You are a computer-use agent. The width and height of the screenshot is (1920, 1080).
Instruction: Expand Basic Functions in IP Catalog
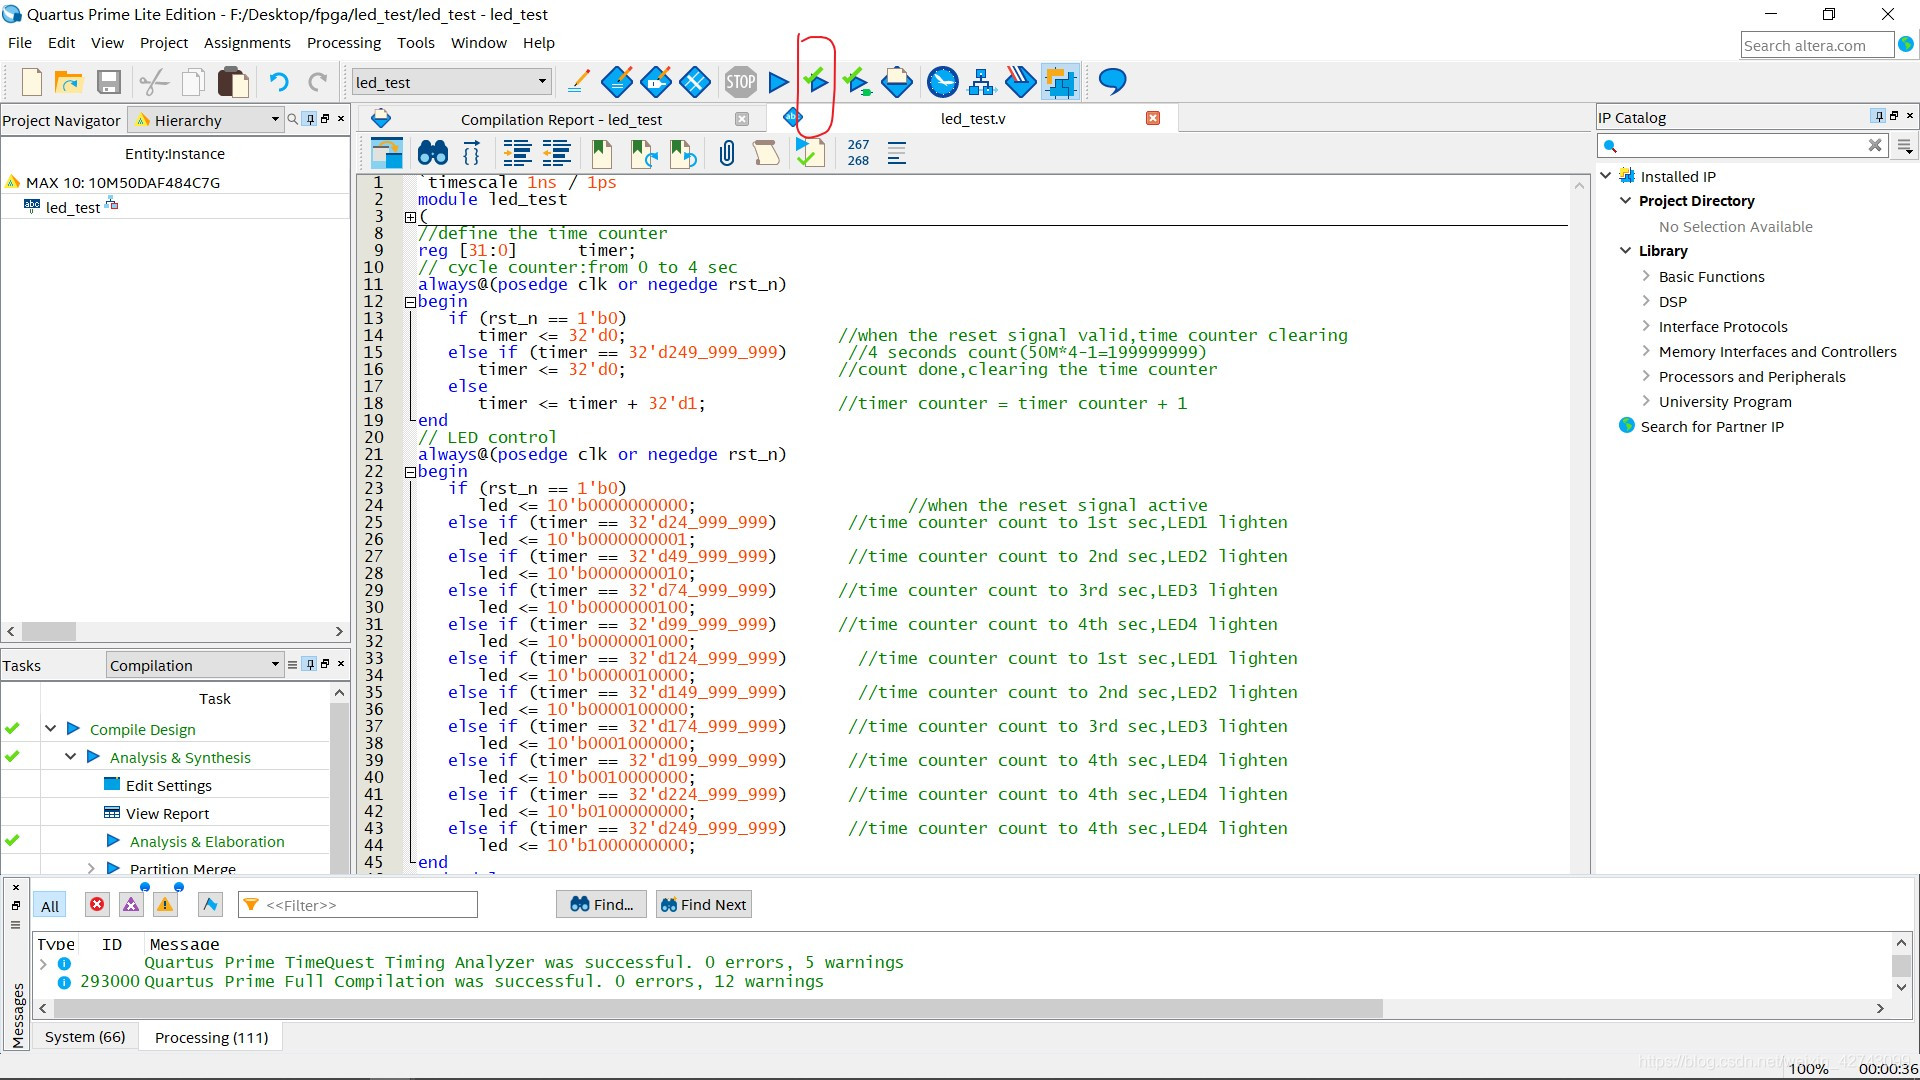1646,276
